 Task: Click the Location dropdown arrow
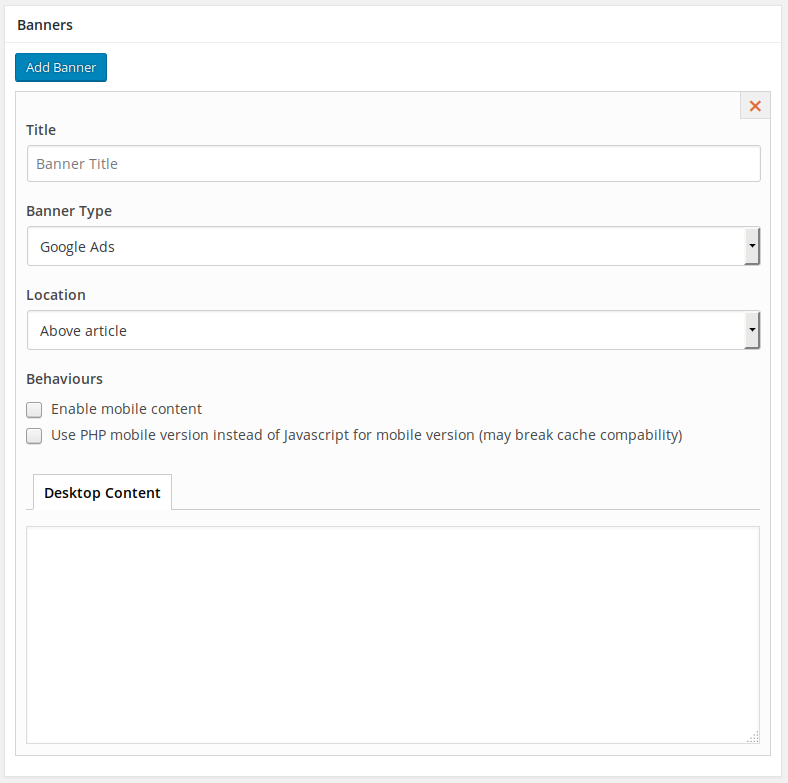[752, 330]
